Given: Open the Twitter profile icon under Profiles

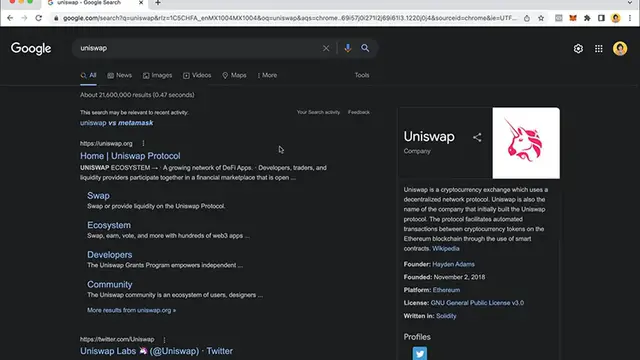Looking at the screenshot, I should tap(420, 353).
